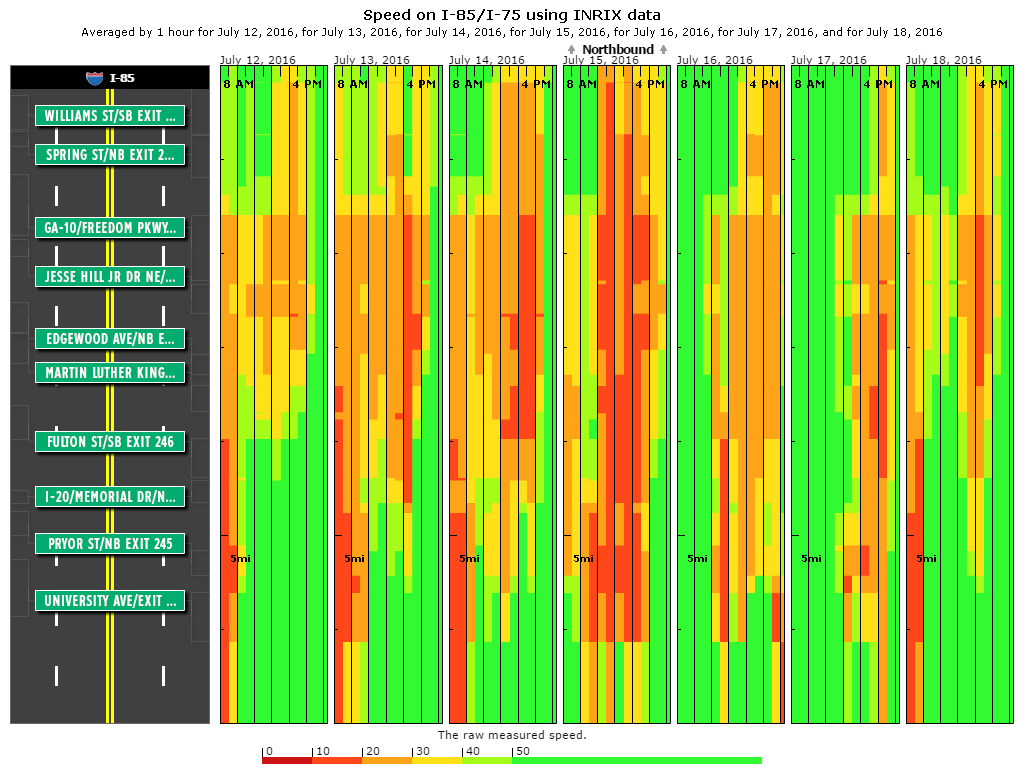Click the red-orange 10–20 legend segment
The height and width of the screenshot is (768, 1024).
[337, 760]
